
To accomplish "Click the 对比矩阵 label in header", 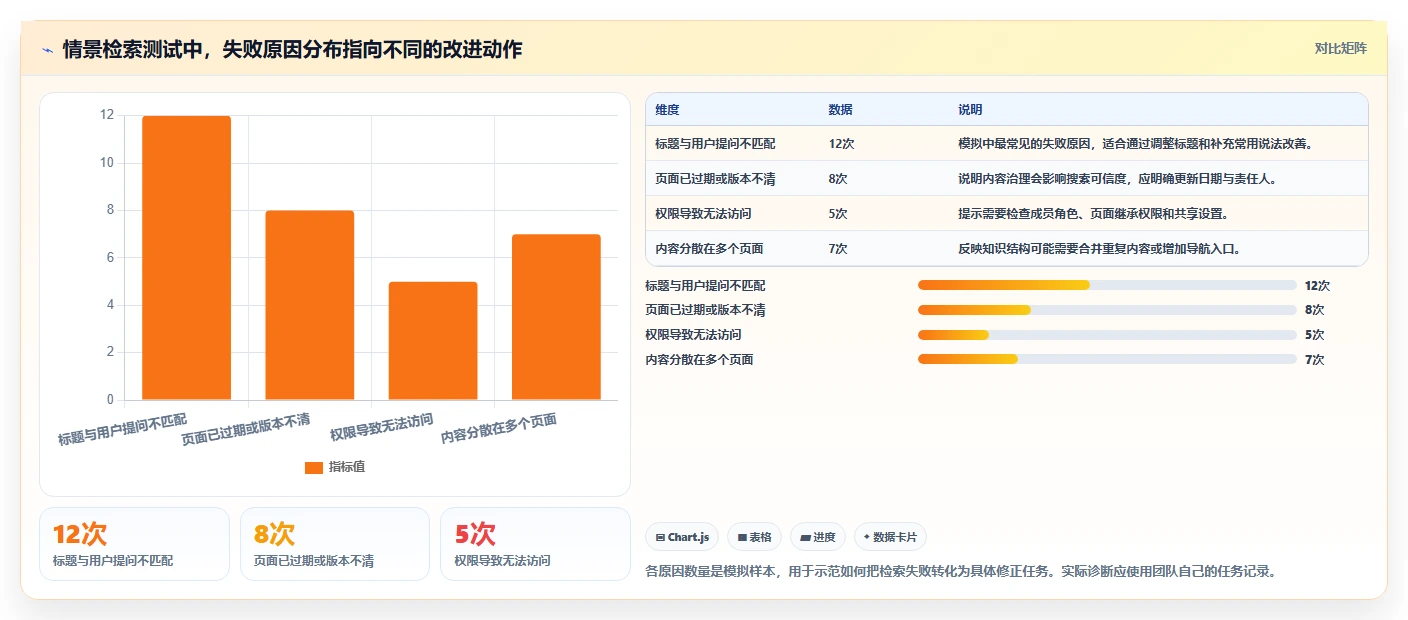I will [1340, 48].
